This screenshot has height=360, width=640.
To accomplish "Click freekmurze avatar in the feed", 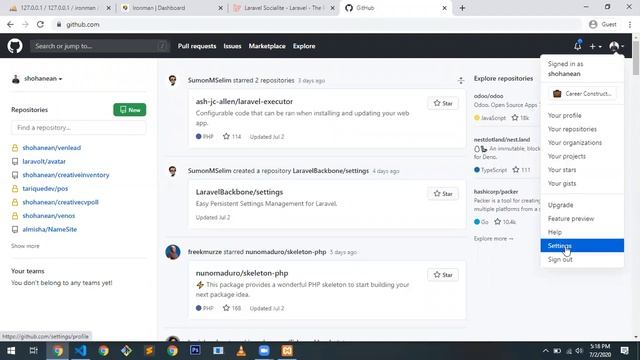I will point(173,252).
